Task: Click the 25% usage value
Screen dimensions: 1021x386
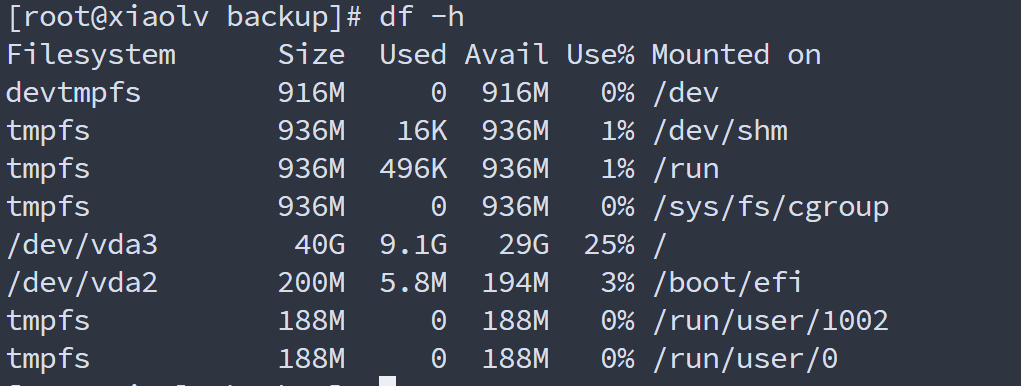Action: pos(608,245)
